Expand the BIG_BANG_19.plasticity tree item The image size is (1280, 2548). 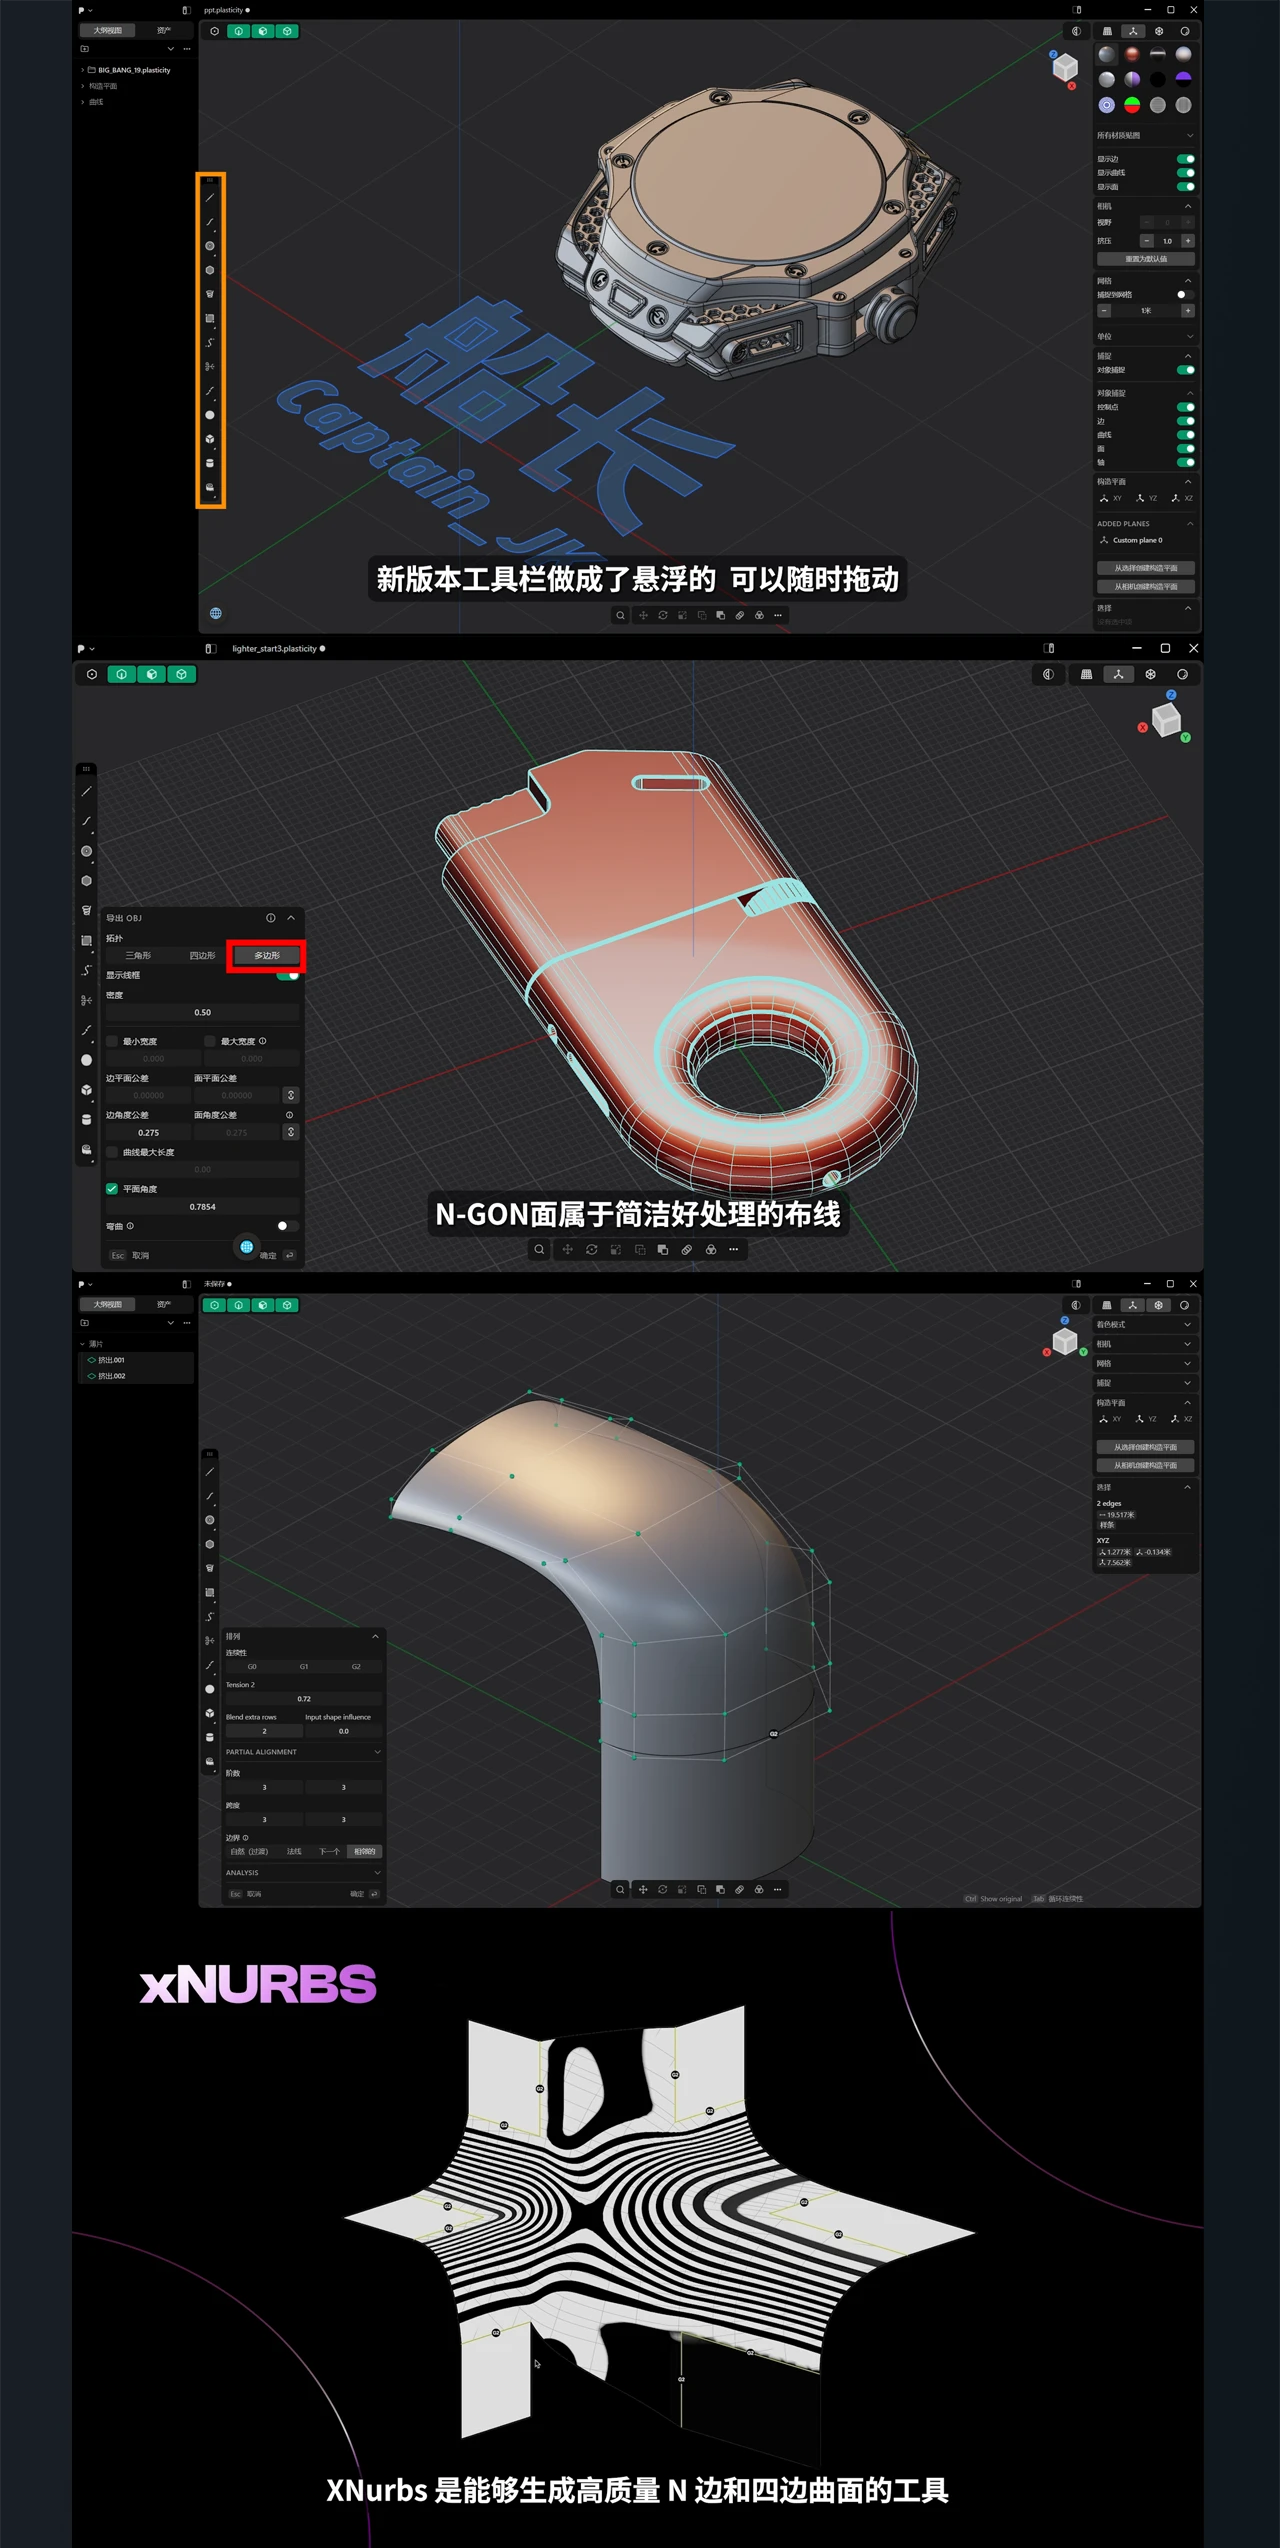[83, 70]
